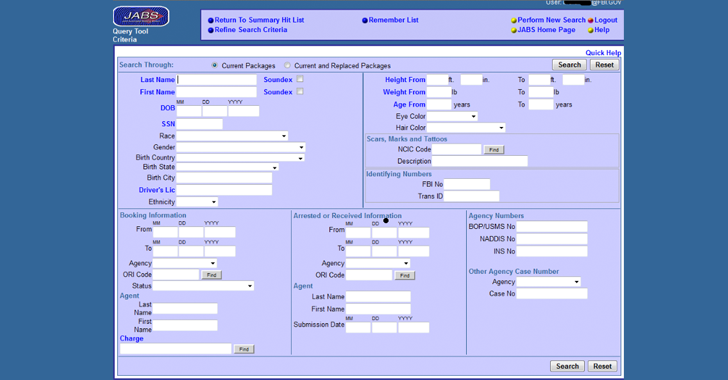The height and width of the screenshot is (380, 728).
Task: Select the Current Packages radio button
Action: click(x=214, y=66)
